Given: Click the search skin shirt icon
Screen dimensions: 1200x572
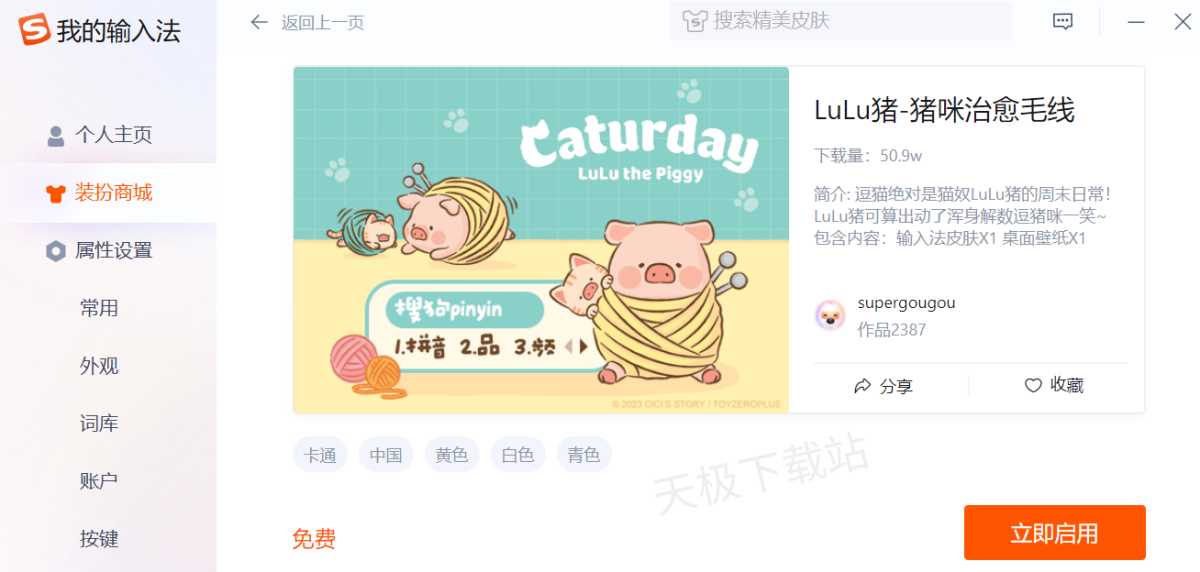Looking at the screenshot, I should pyautogui.click(x=695, y=21).
